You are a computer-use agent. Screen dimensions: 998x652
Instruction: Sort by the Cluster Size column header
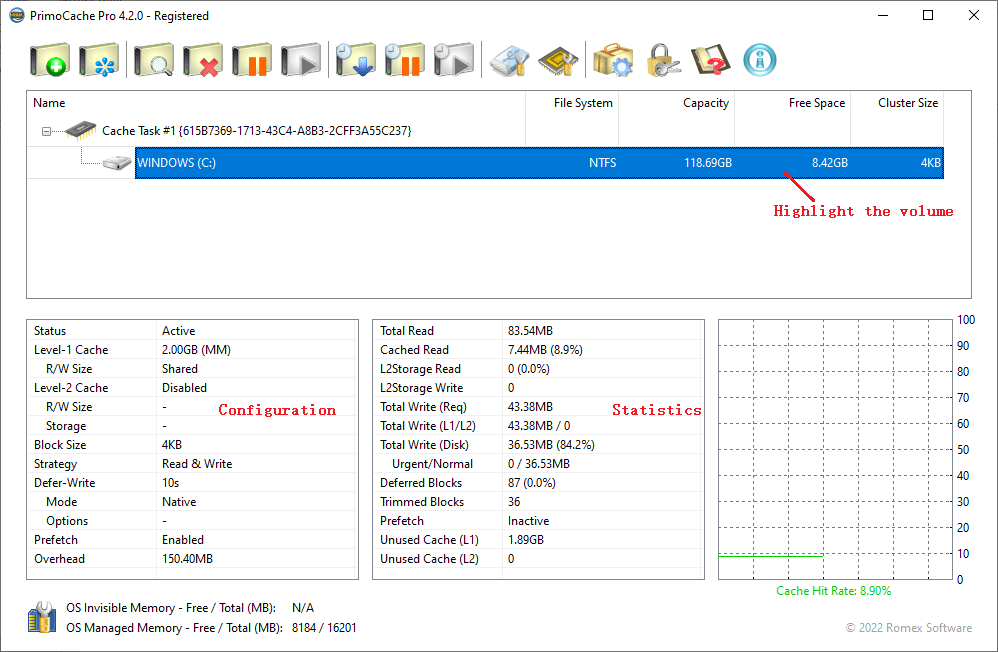[897, 103]
